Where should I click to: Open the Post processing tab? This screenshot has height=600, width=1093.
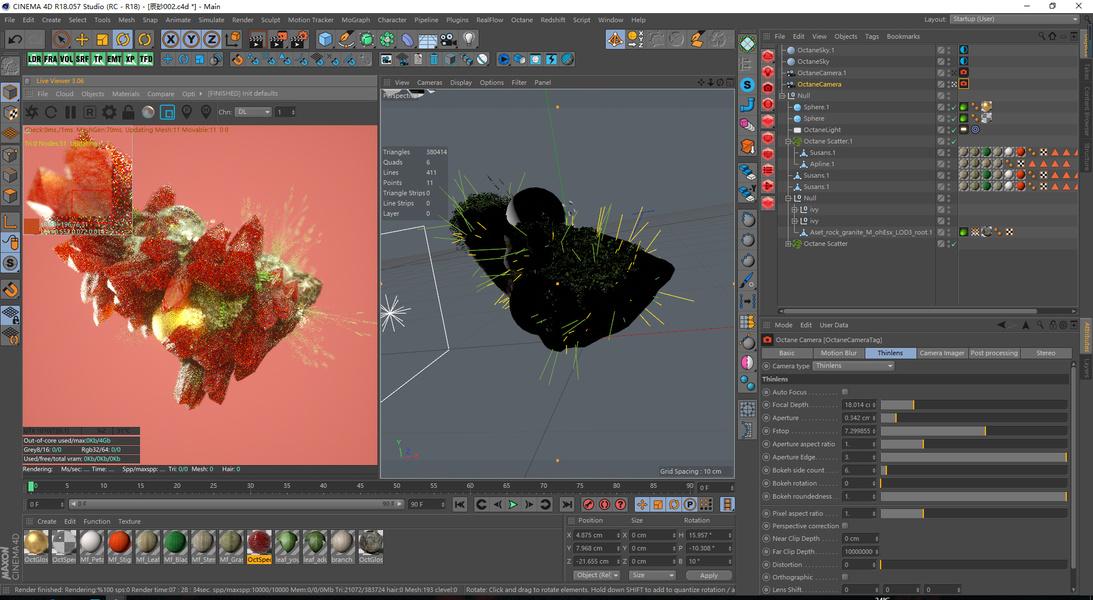[994, 353]
